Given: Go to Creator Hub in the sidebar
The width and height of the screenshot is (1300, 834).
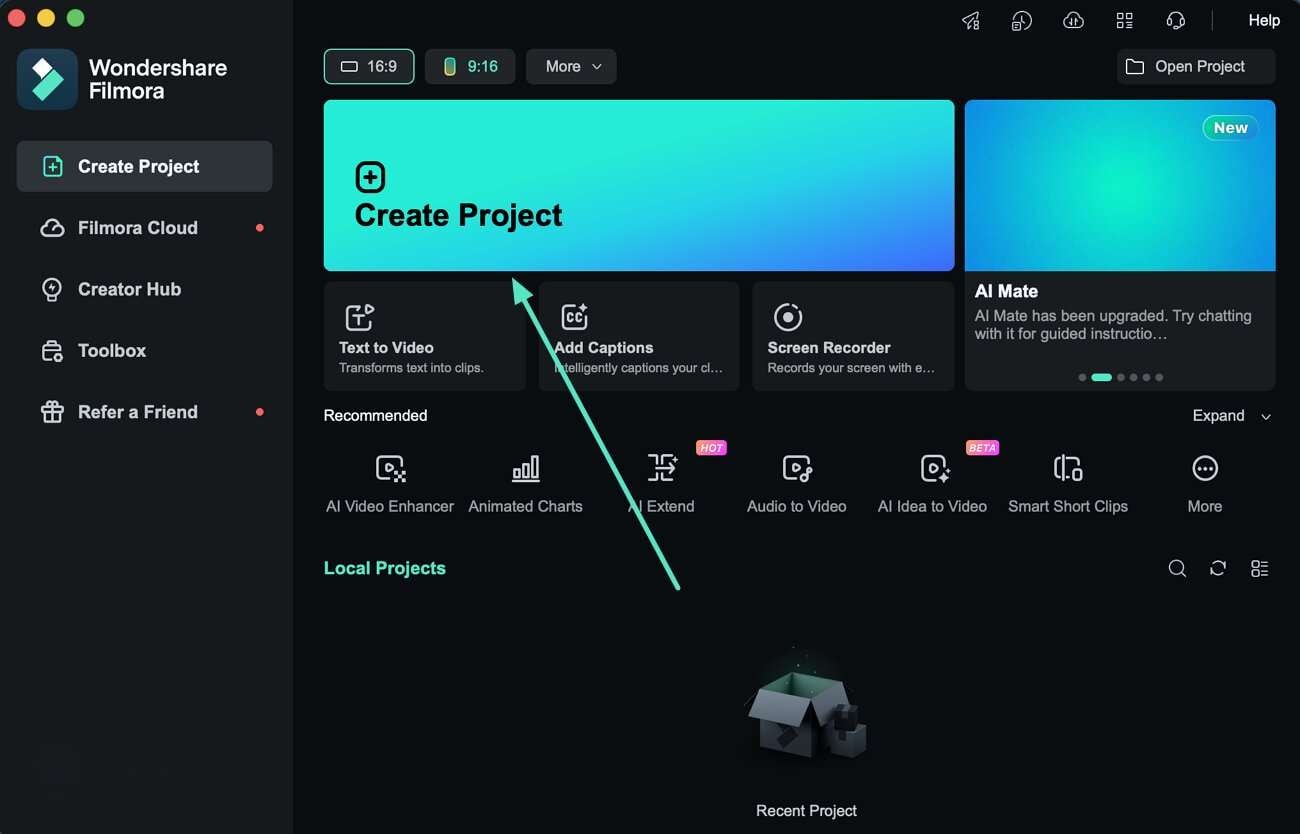Looking at the screenshot, I should click(144, 289).
